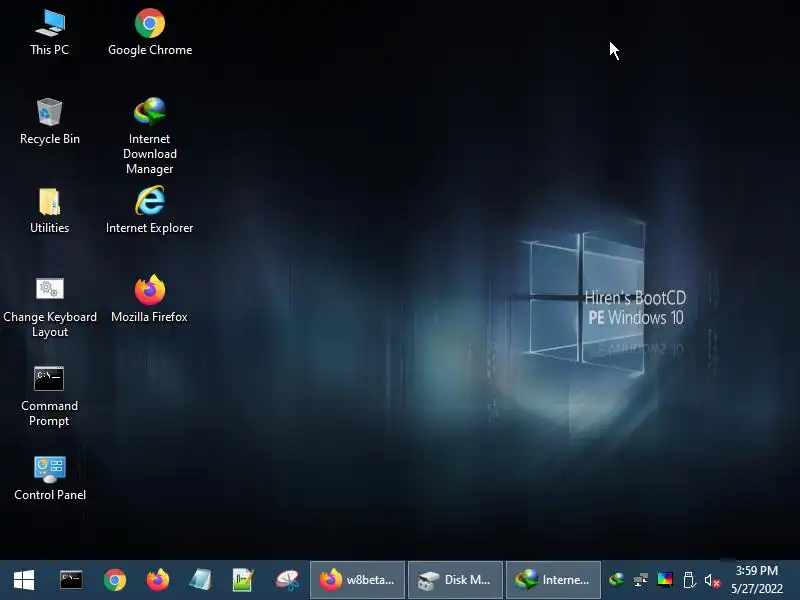The height and width of the screenshot is (600, 800).
Task: Click the colorful display tray icon
Action: [665, 580]
